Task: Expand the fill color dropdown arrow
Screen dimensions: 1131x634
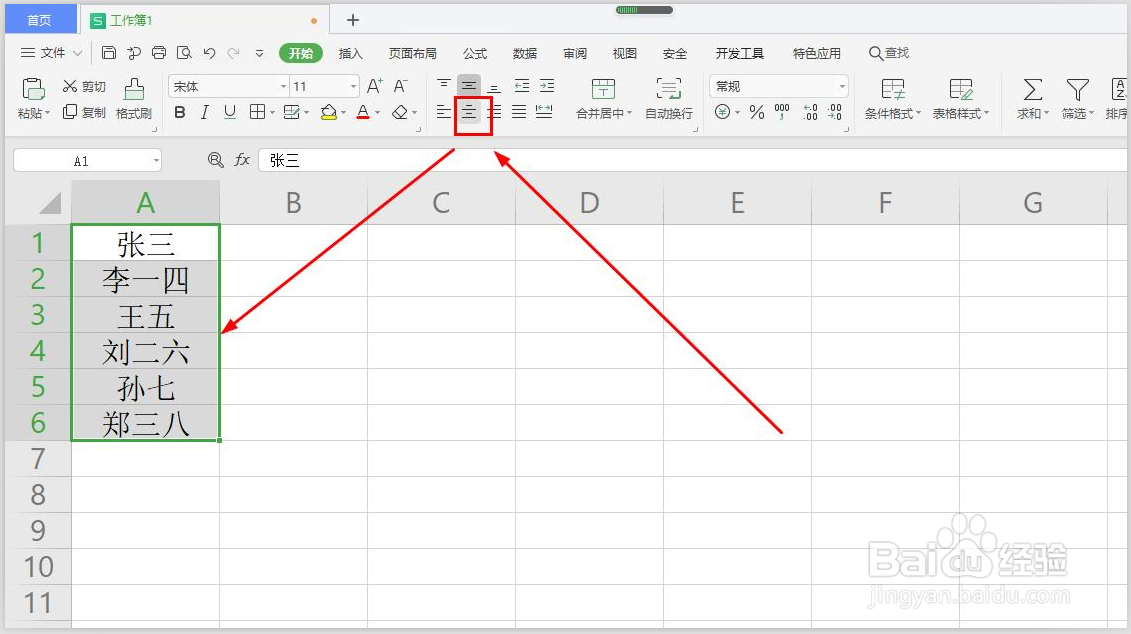Action: coord(343,113)
